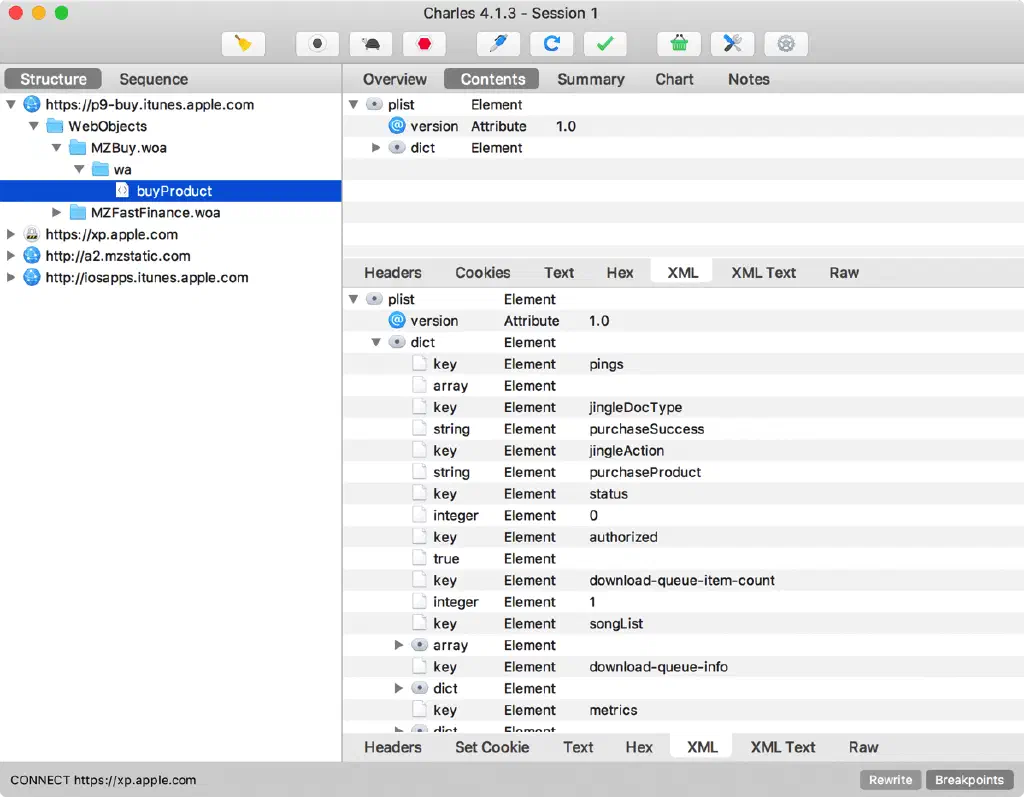Toggle breakpoints with red hexagon icon
This screenshot has width=1024, height=797.
click(424, 44)
